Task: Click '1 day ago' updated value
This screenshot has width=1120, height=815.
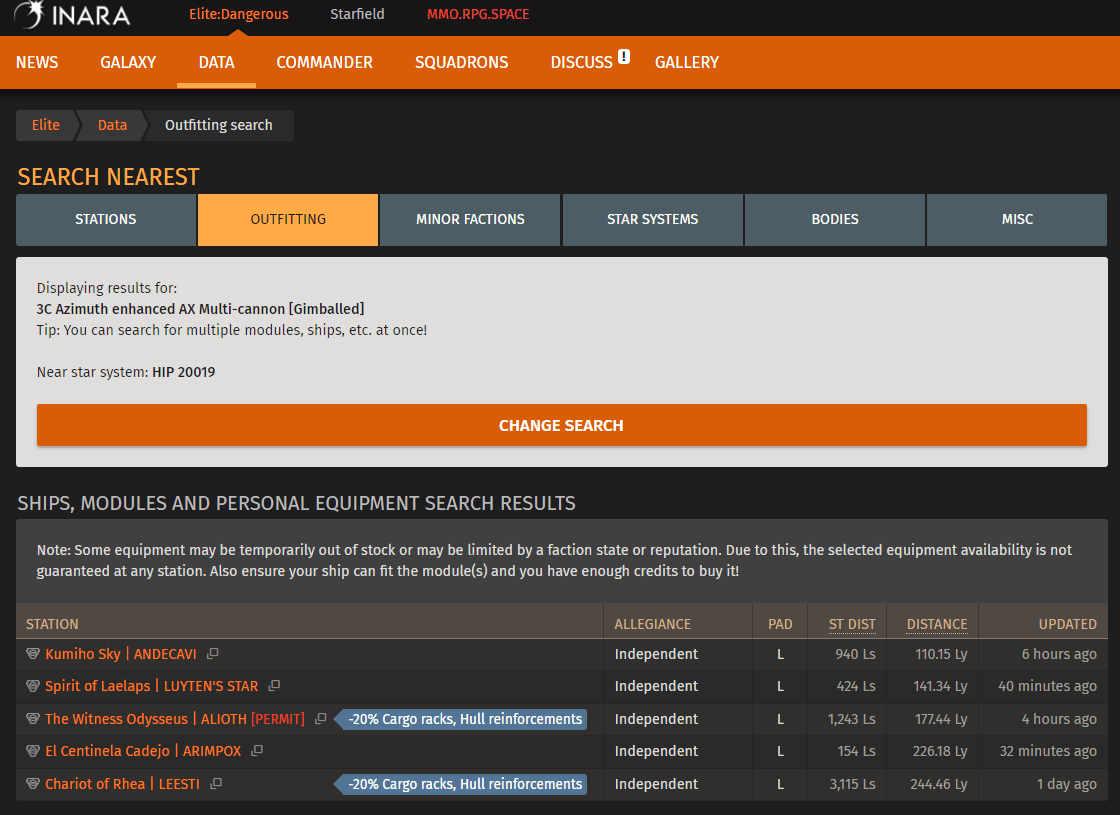Action: pyautogui.click(x=1066, y=784)
